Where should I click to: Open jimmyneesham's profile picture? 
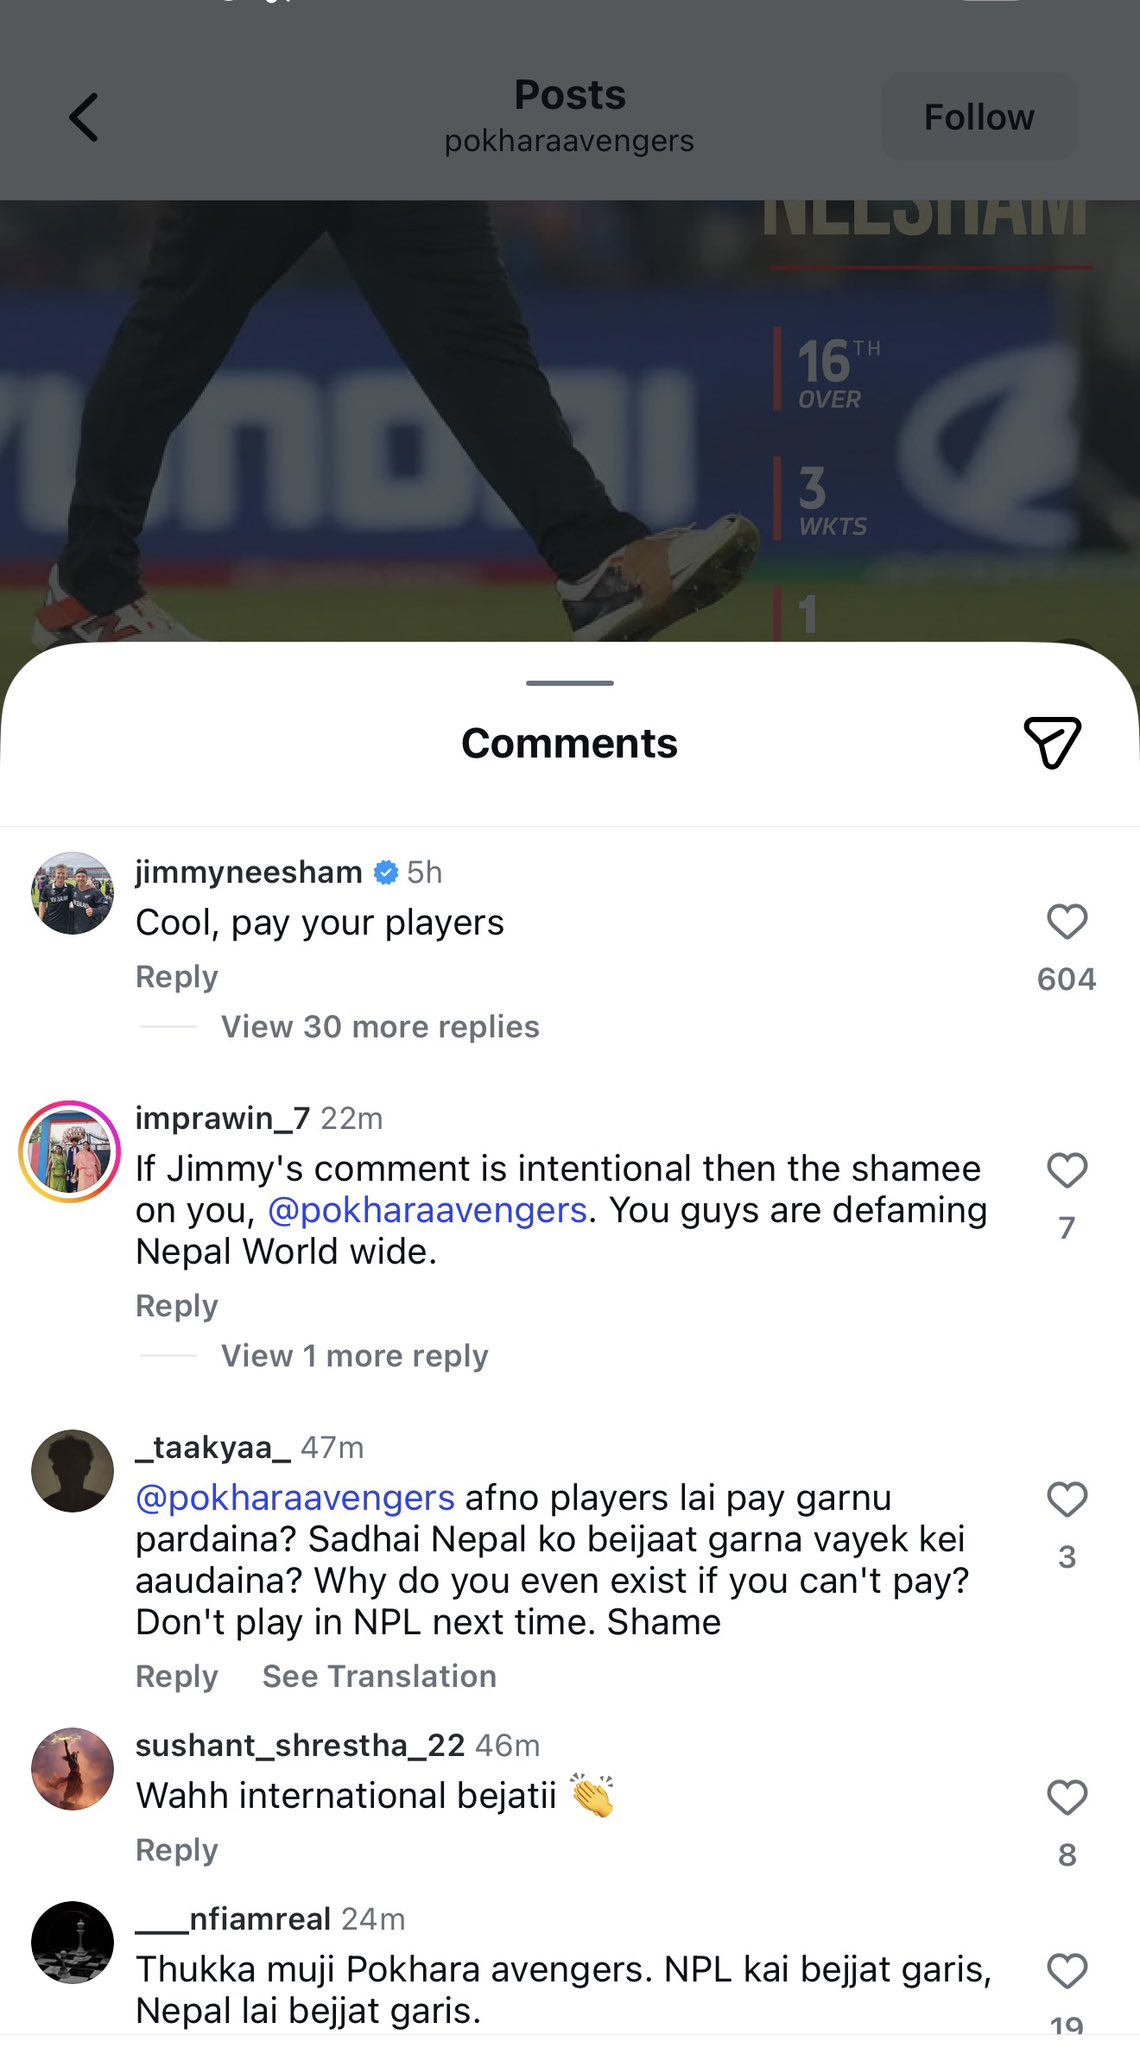click(x=72, y=893)
